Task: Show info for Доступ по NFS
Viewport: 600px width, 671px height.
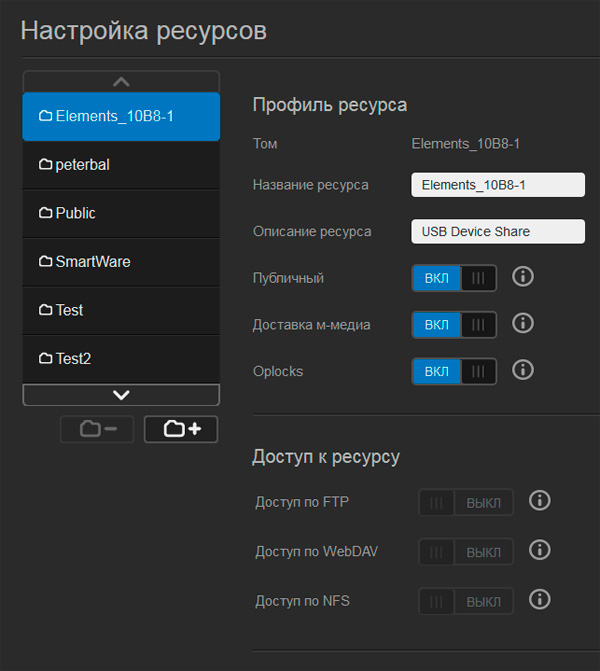Action: (x=539, y=599)
